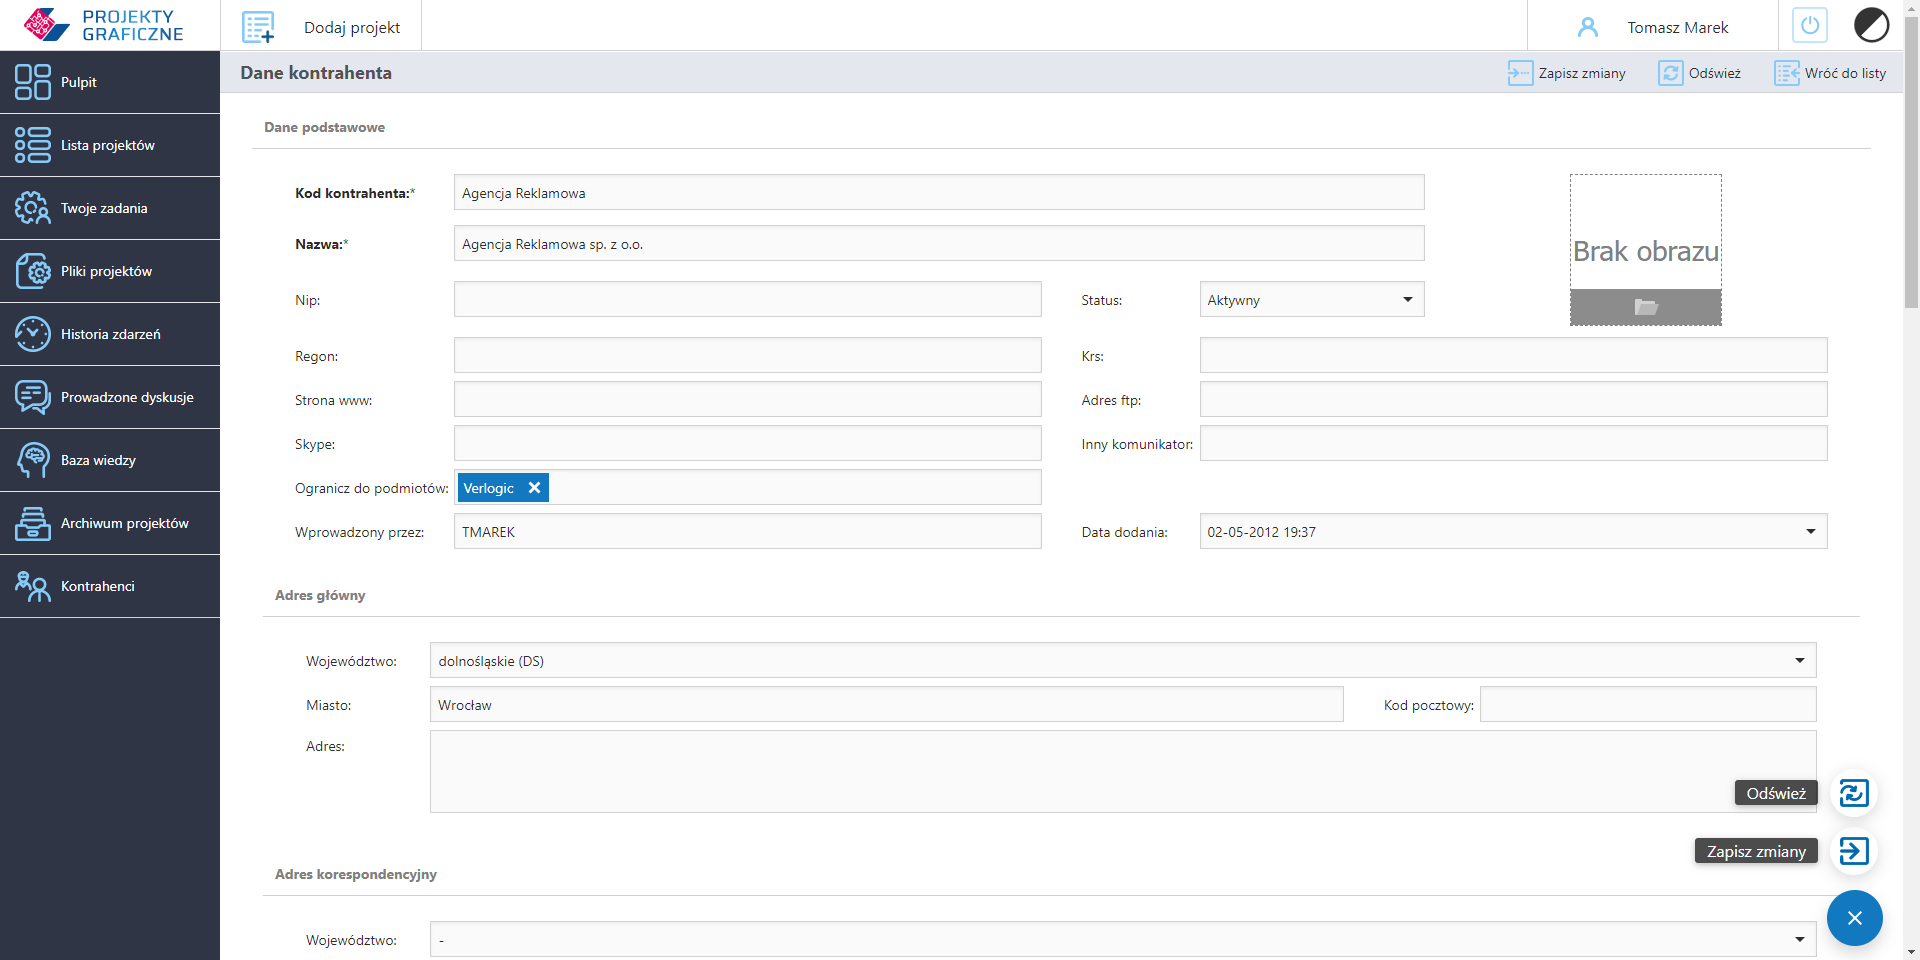This screenshot has width=1920, height=960.
Task: Expand the Data dodania date picker
Action: coord(1810,532)
